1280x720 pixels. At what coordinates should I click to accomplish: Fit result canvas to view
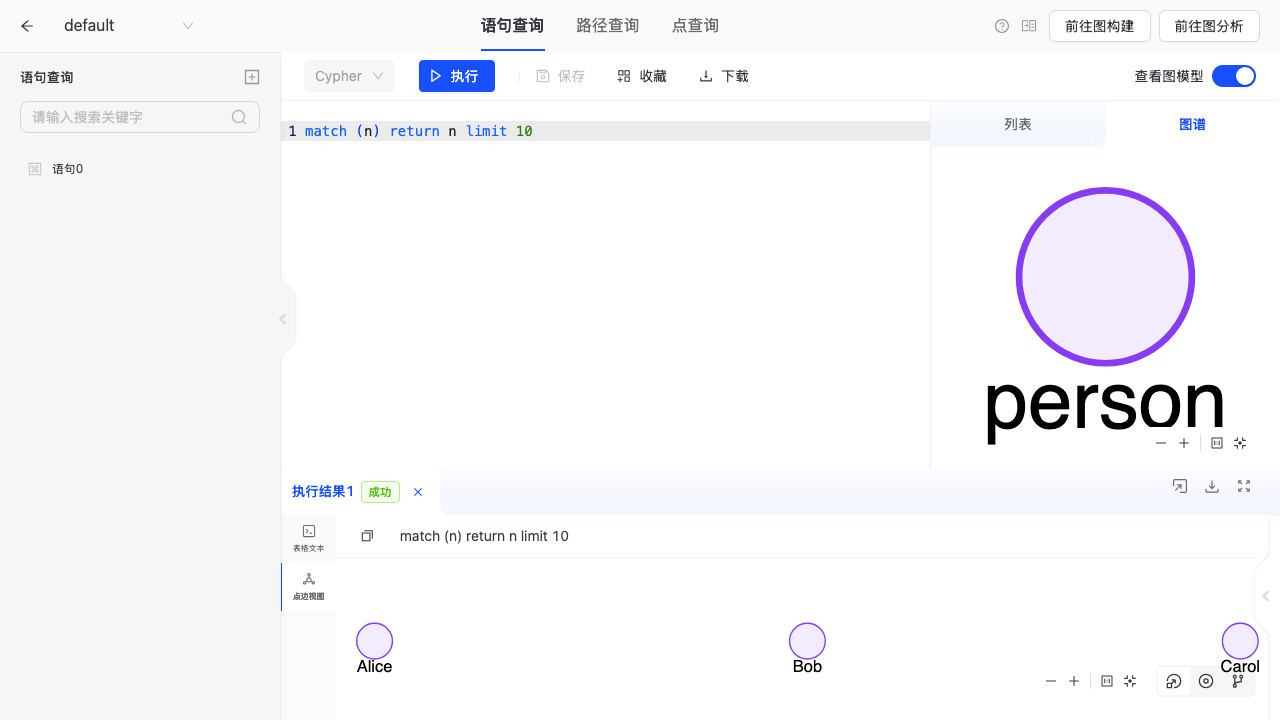click(1130, 681)
